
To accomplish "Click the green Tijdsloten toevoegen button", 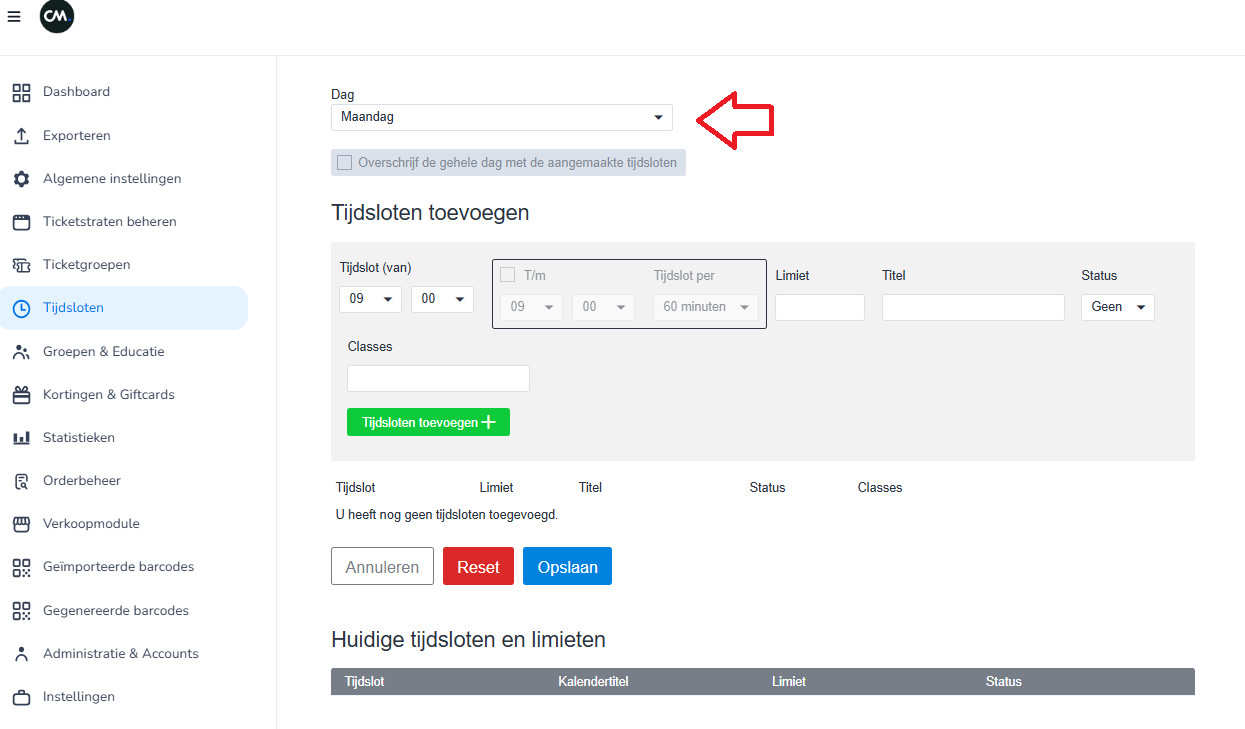I will (428, 422).
